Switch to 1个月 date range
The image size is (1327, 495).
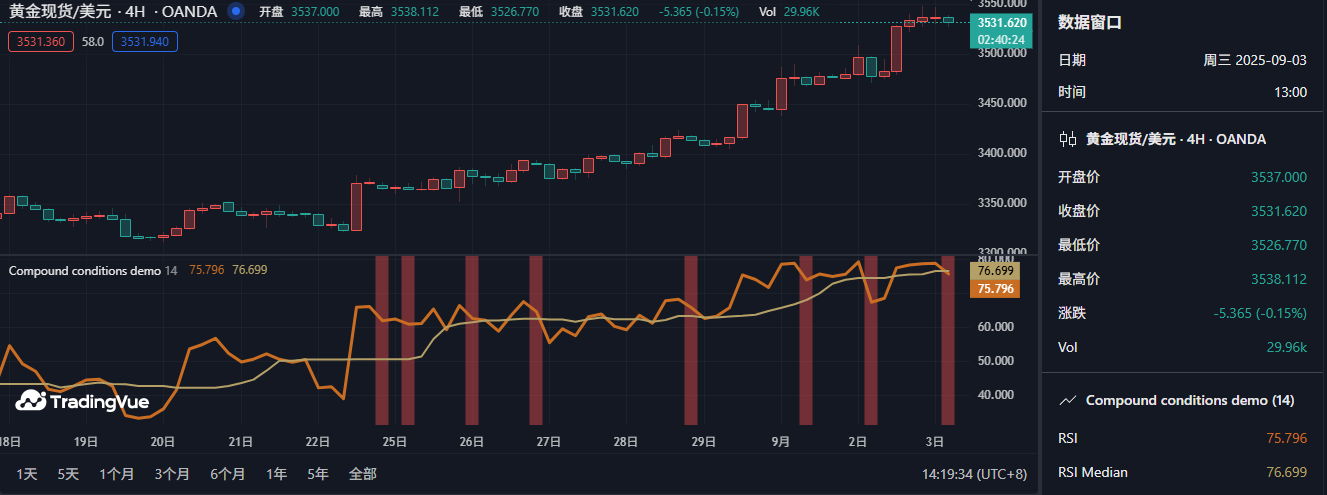116,474
